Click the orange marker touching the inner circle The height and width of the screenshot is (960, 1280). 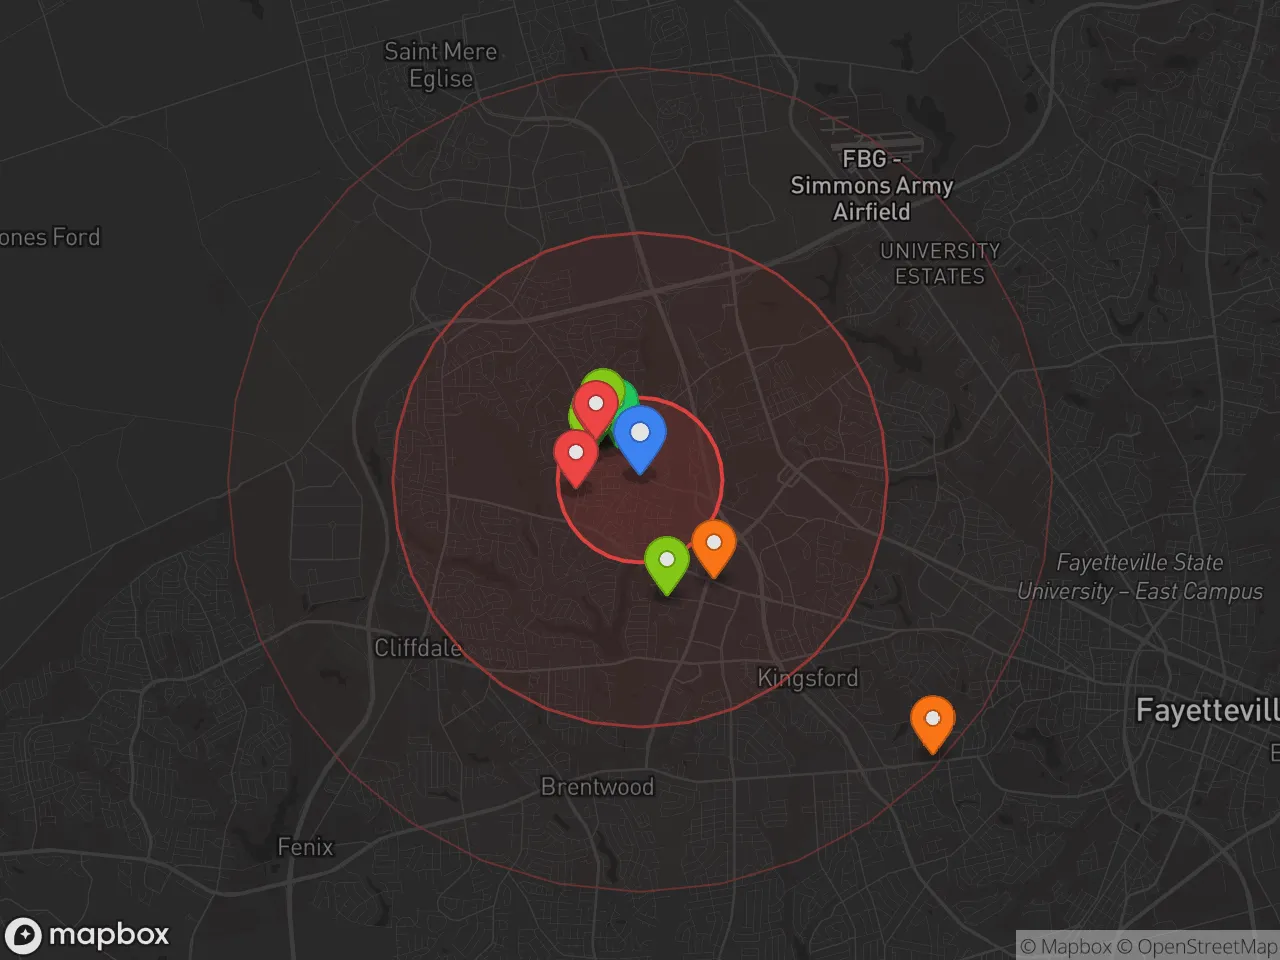tap(714, 545)
